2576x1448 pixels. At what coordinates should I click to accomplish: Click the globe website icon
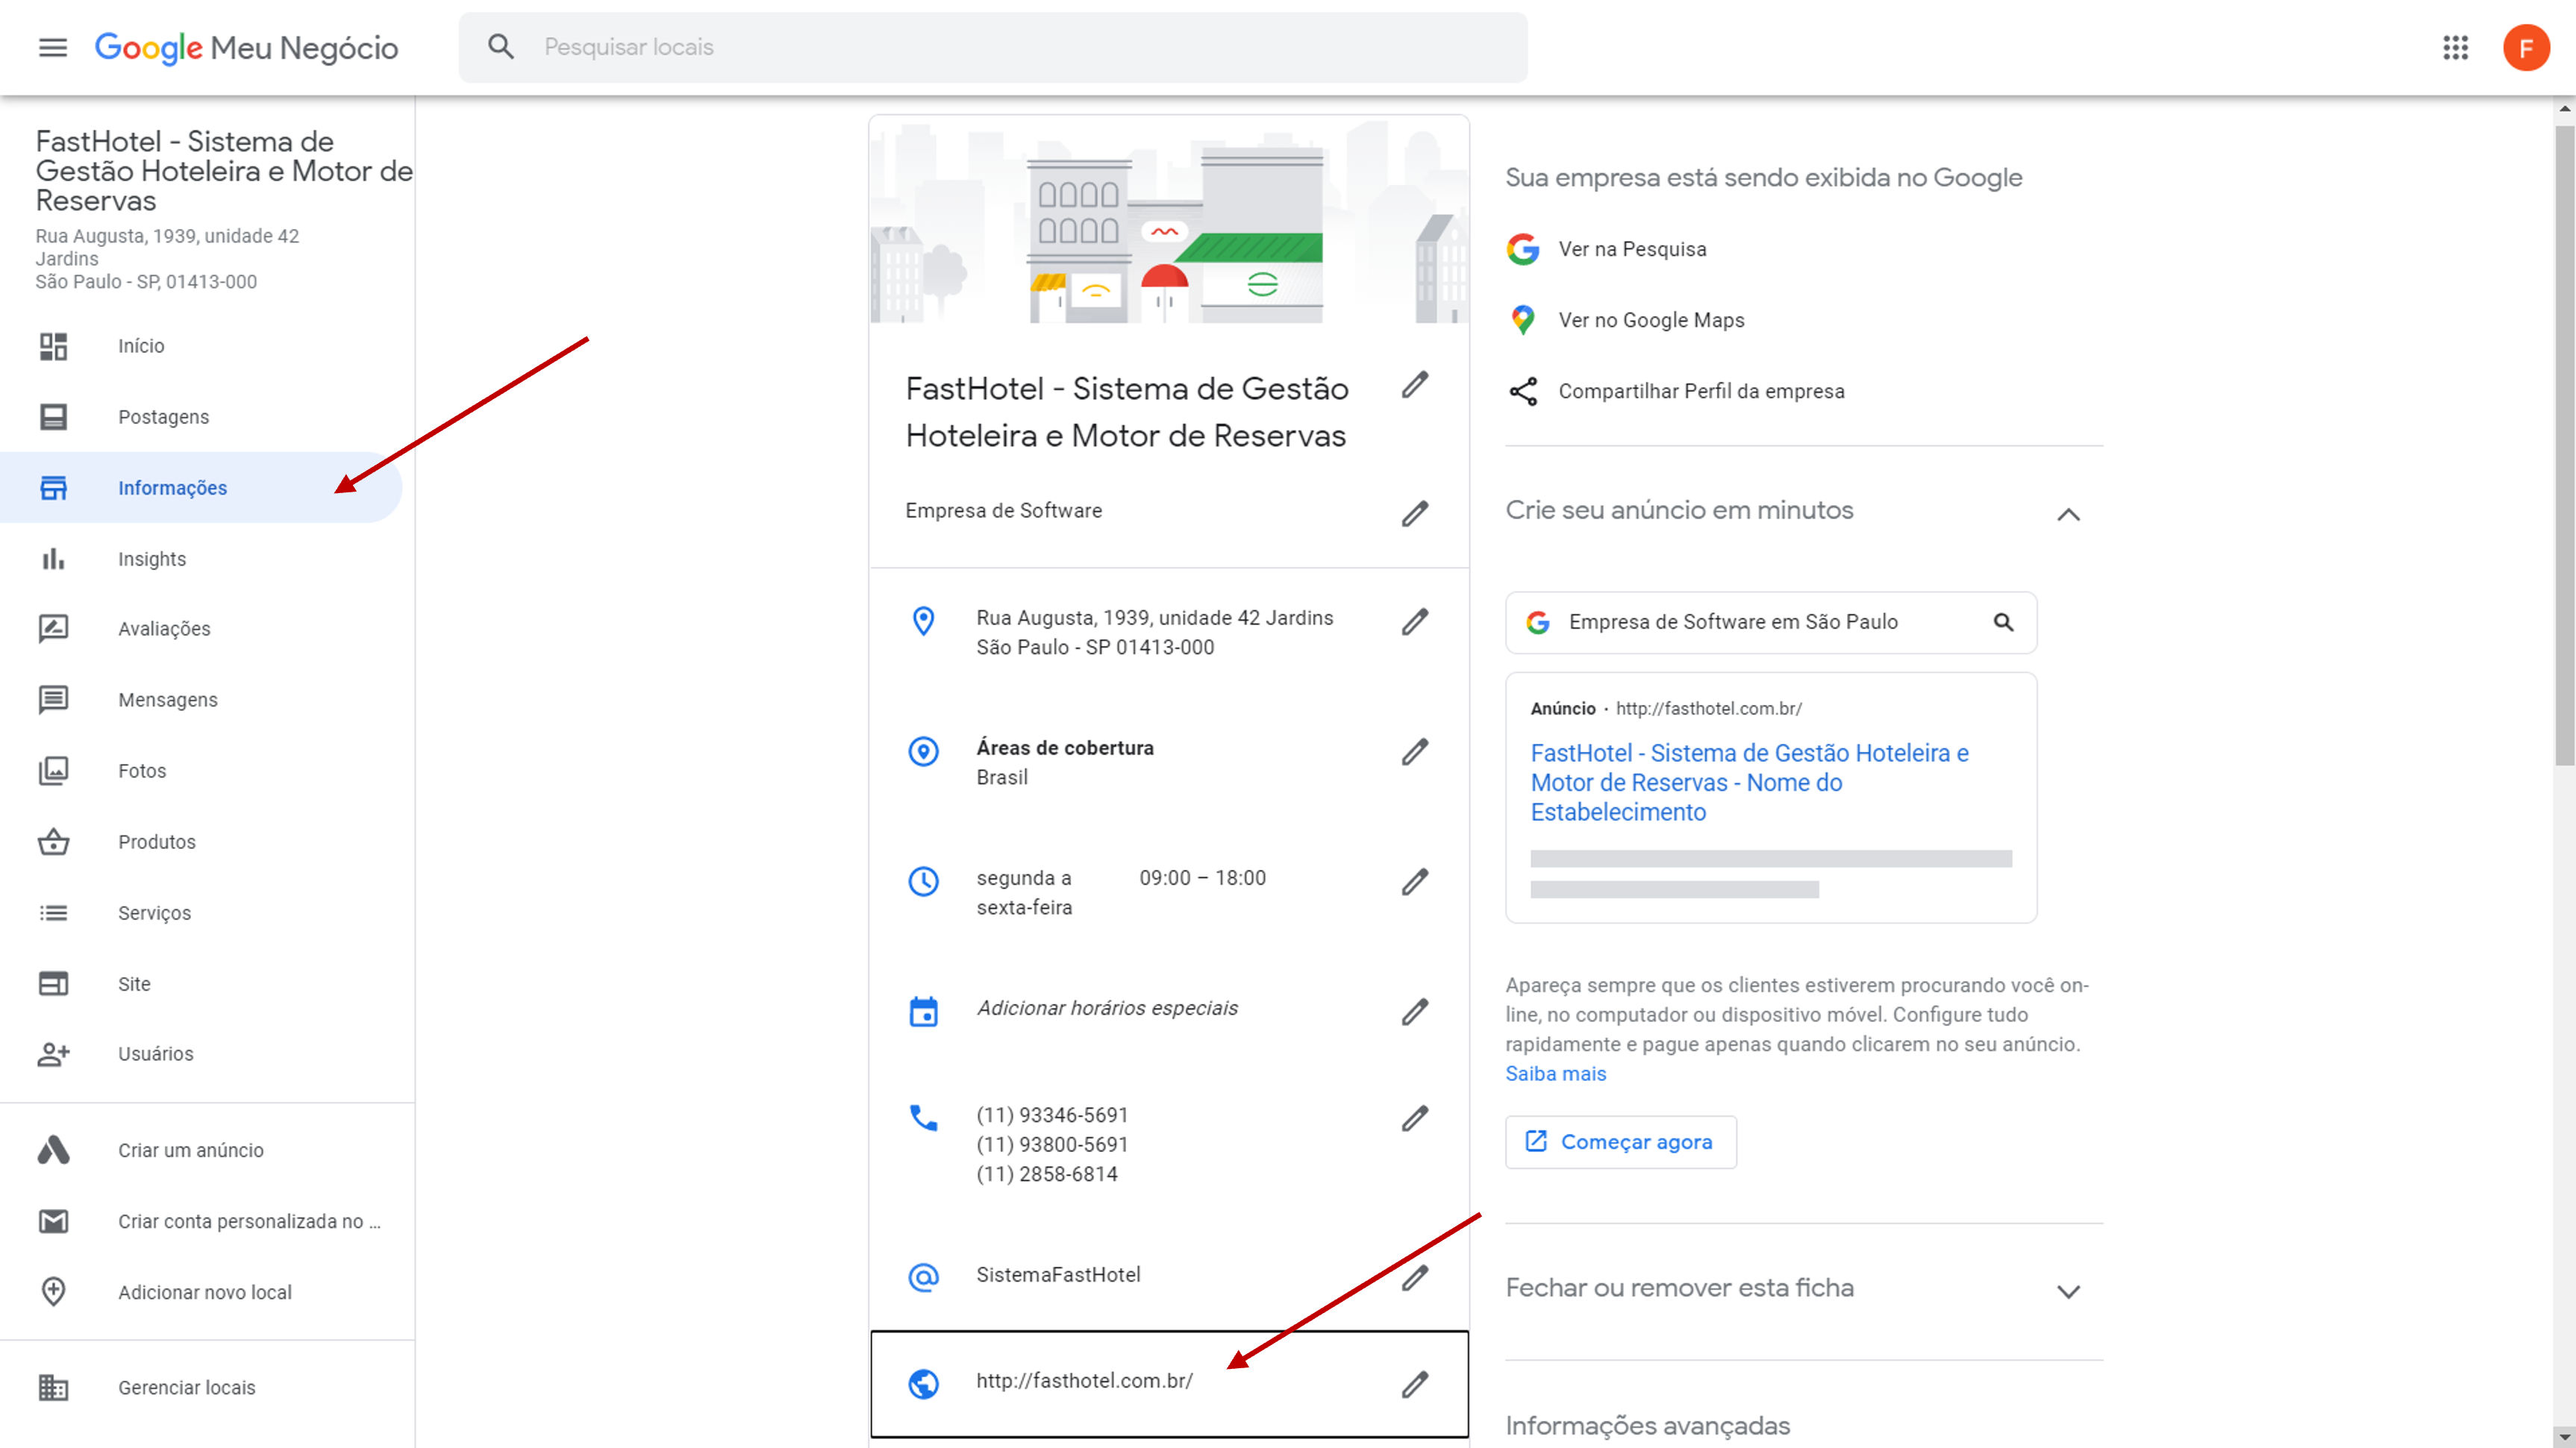[923, 1384]
